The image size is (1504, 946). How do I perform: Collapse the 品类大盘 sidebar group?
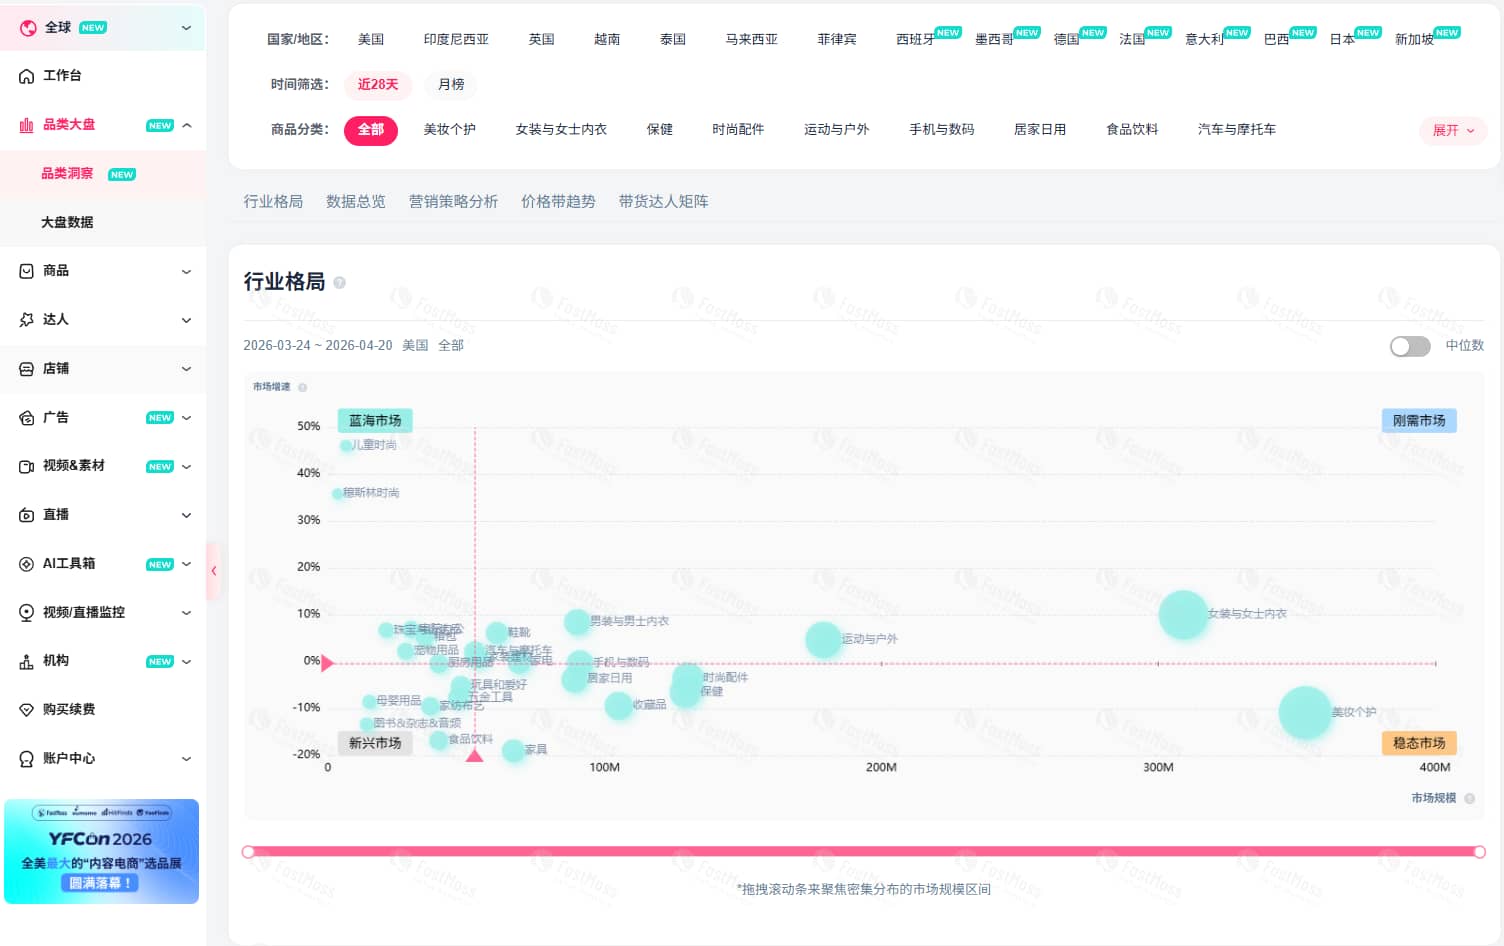(x=185, y=124)
